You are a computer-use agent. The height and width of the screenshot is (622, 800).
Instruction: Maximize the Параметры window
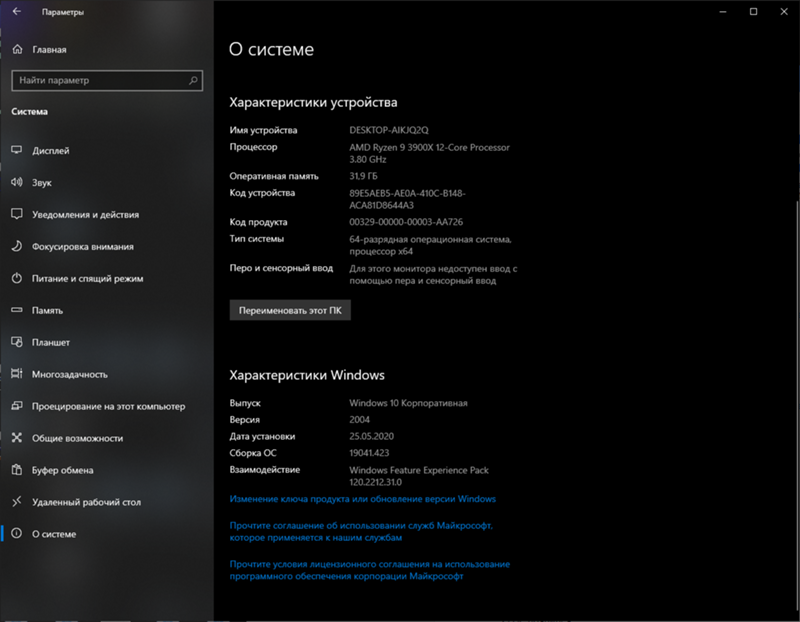point(754,11)
